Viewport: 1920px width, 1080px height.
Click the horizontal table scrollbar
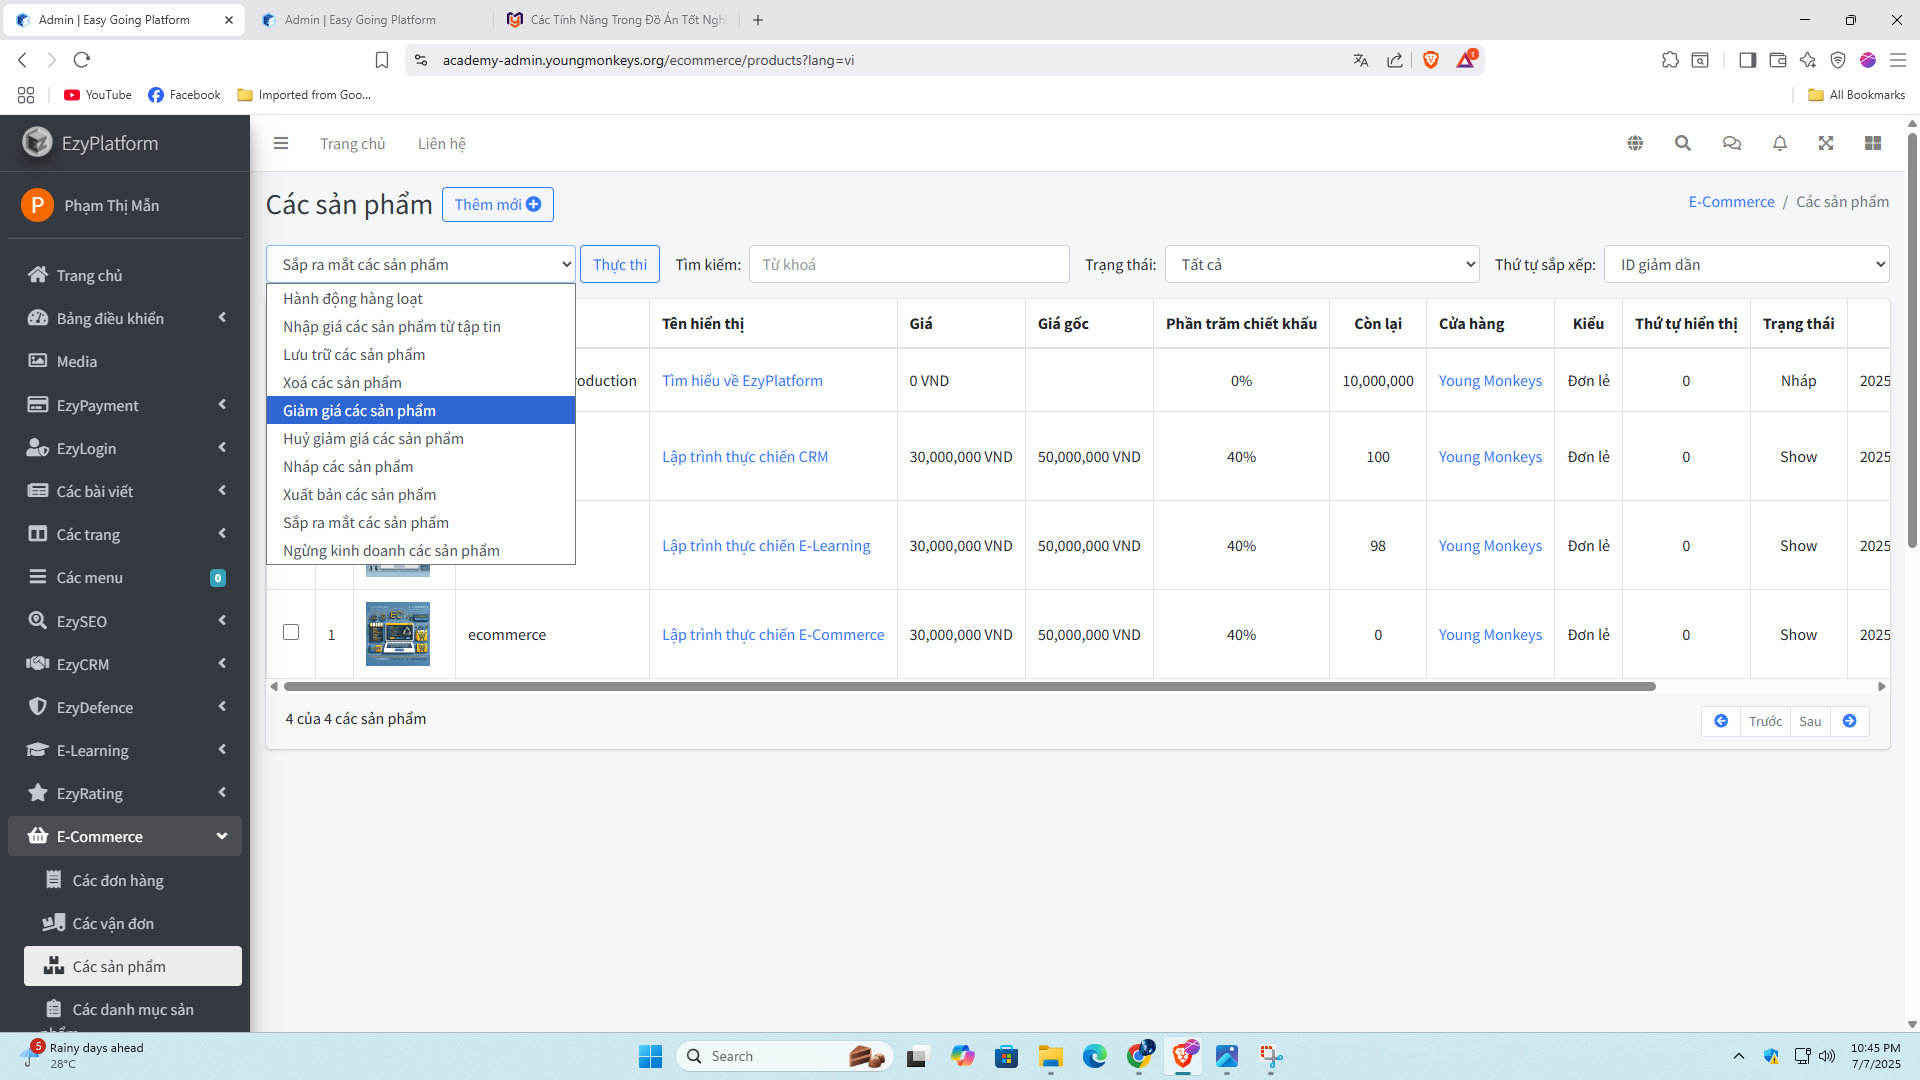[x=970, y=686]
